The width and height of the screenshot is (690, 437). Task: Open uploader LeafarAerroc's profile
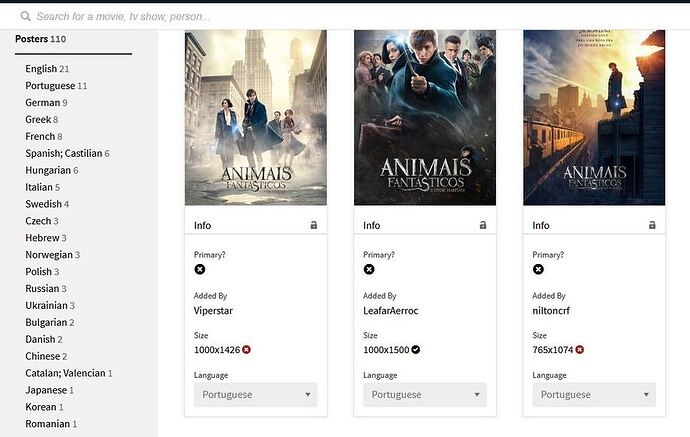pos(391,311)
